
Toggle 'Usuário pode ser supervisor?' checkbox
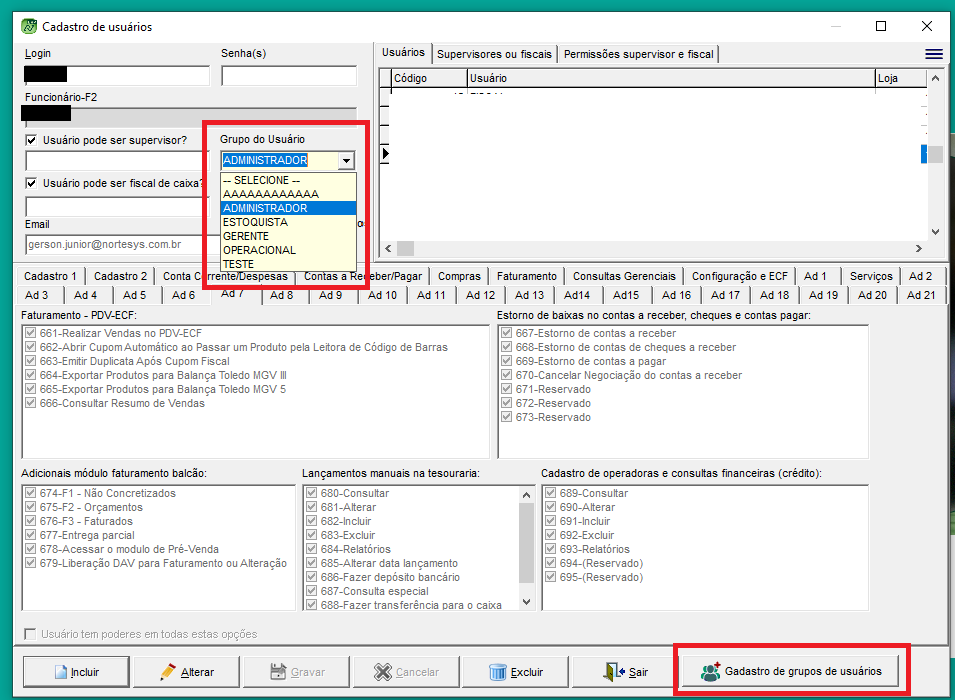pyautogui.click(x=32, y=140)
